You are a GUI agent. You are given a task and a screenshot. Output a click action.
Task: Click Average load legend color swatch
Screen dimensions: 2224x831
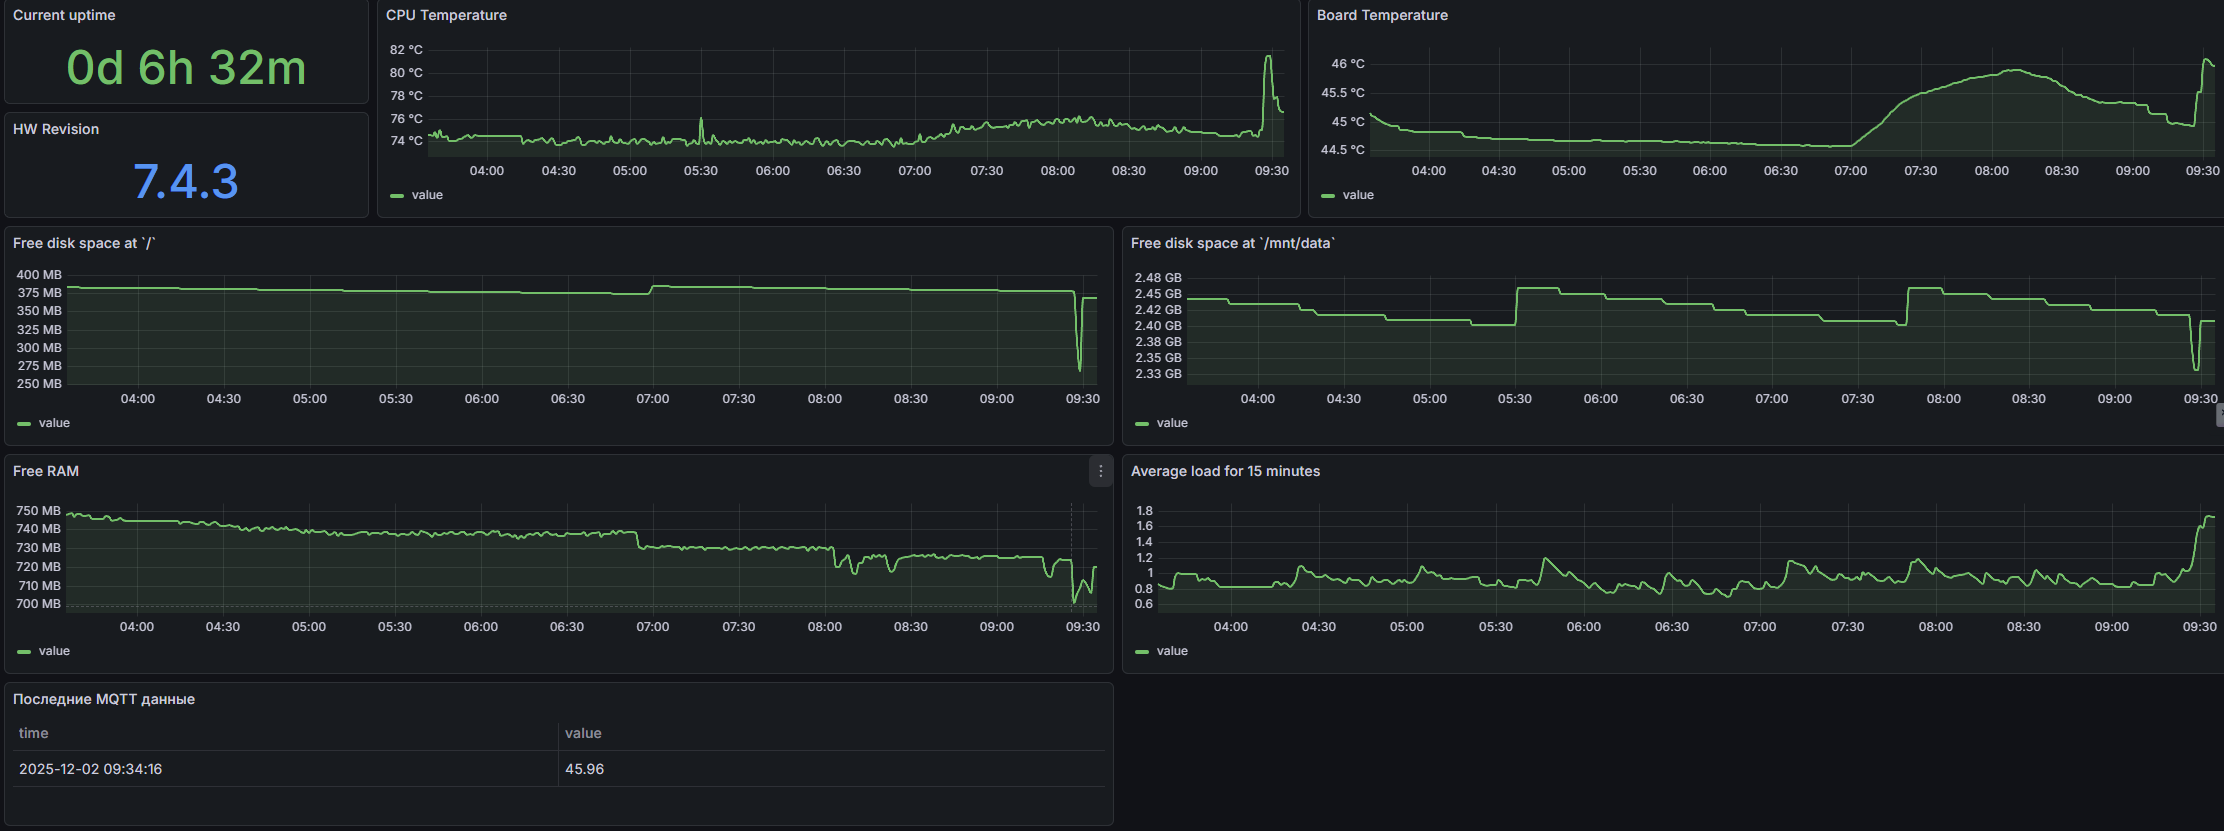pyautogui.click(x=1142, y=652)
